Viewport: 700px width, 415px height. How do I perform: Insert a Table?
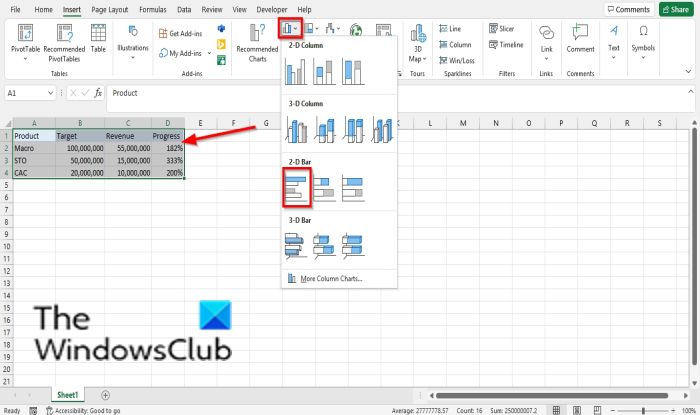(98, 39)
